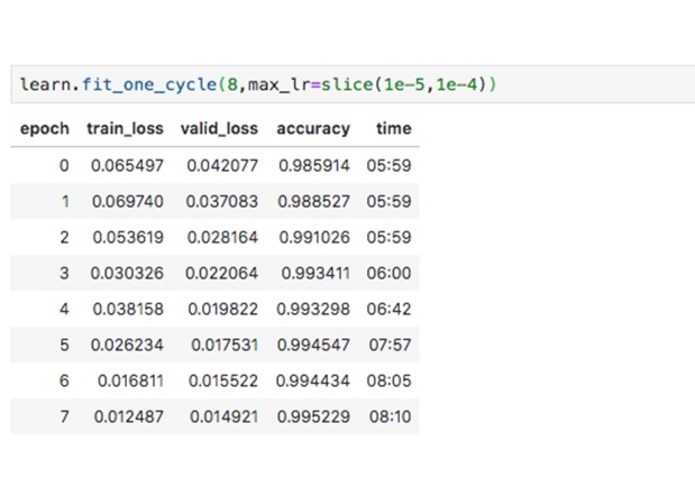Click valid_loss value 0.017531

(224, 345)
